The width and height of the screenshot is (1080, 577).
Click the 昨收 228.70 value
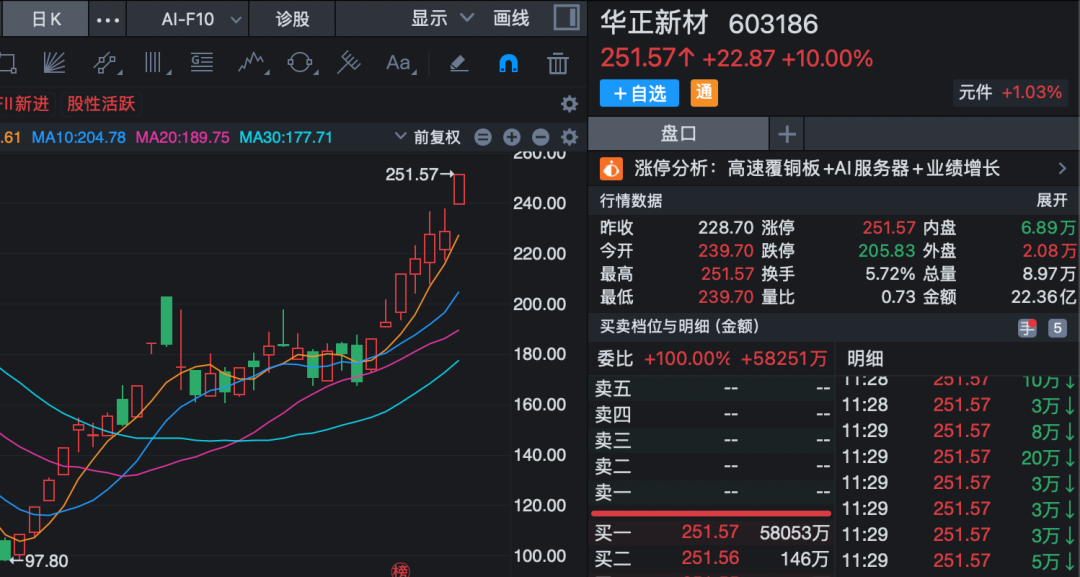[726, 228]
